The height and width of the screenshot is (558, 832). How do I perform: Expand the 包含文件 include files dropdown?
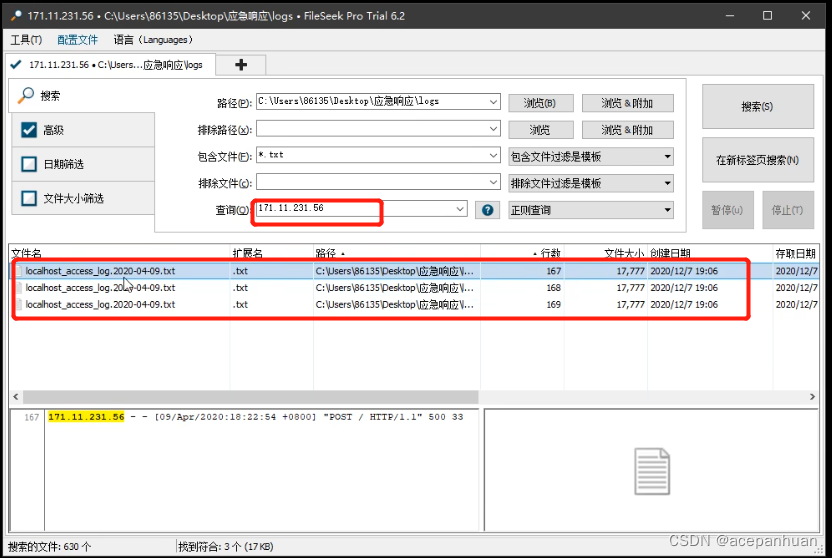[493, 155]
